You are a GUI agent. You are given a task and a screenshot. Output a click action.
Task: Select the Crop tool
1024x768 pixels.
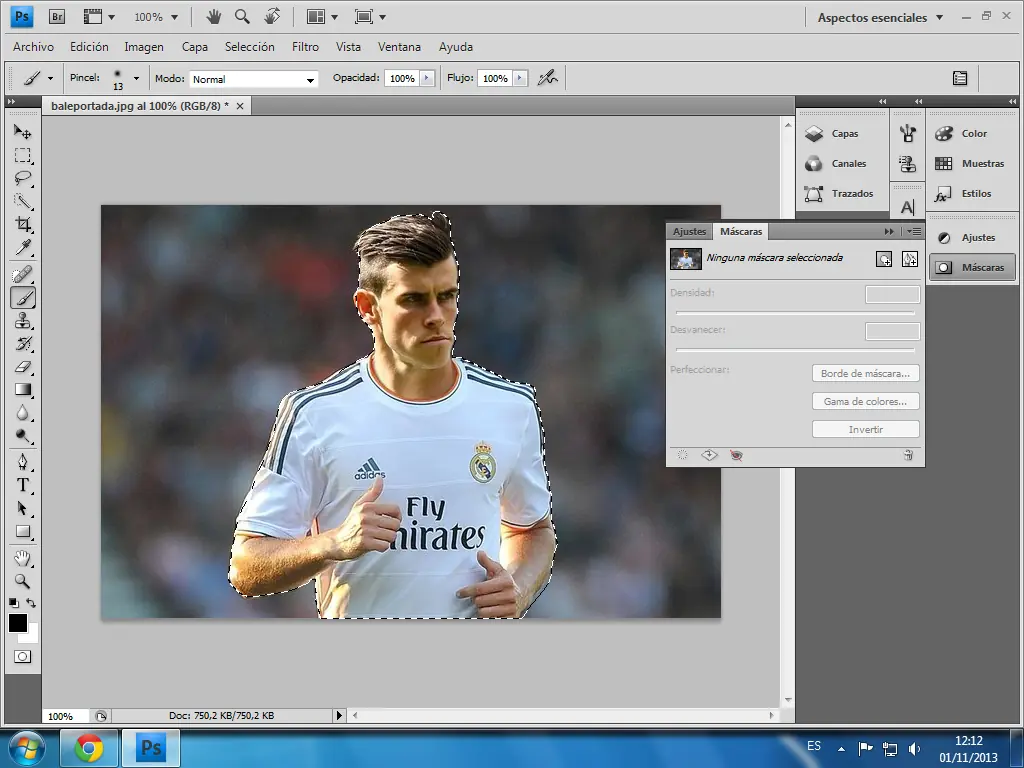(23, 224)
